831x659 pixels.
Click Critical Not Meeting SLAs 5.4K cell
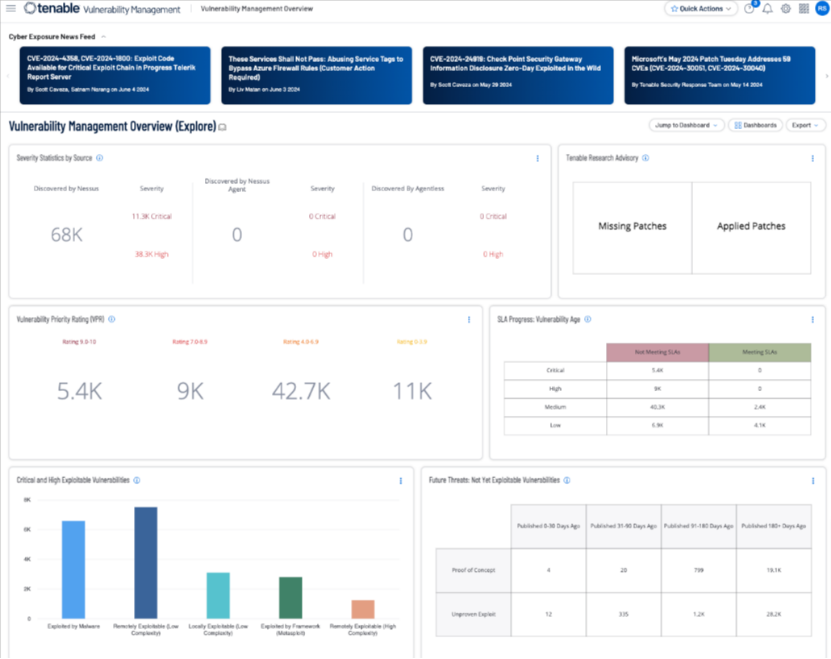tap(658, 371)
